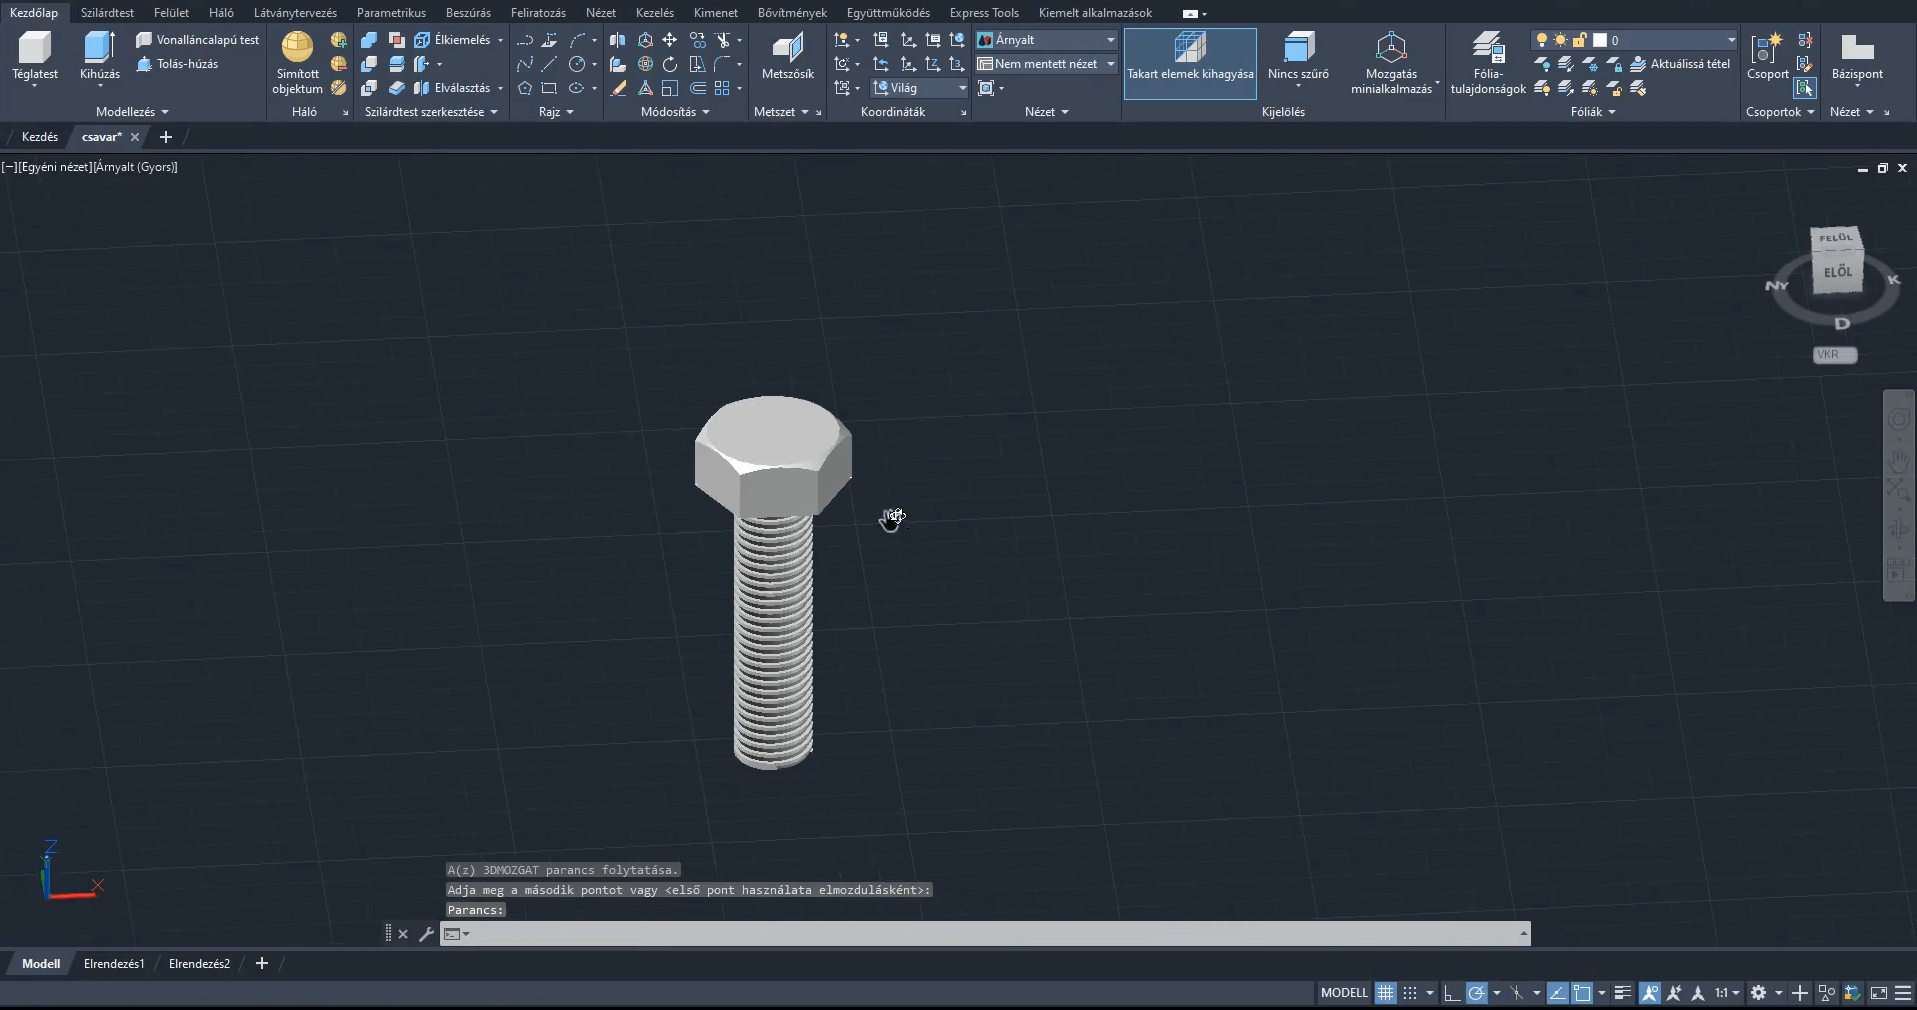
Task: Select the Kihúzás extrude tool
Action: pos(99,56)
